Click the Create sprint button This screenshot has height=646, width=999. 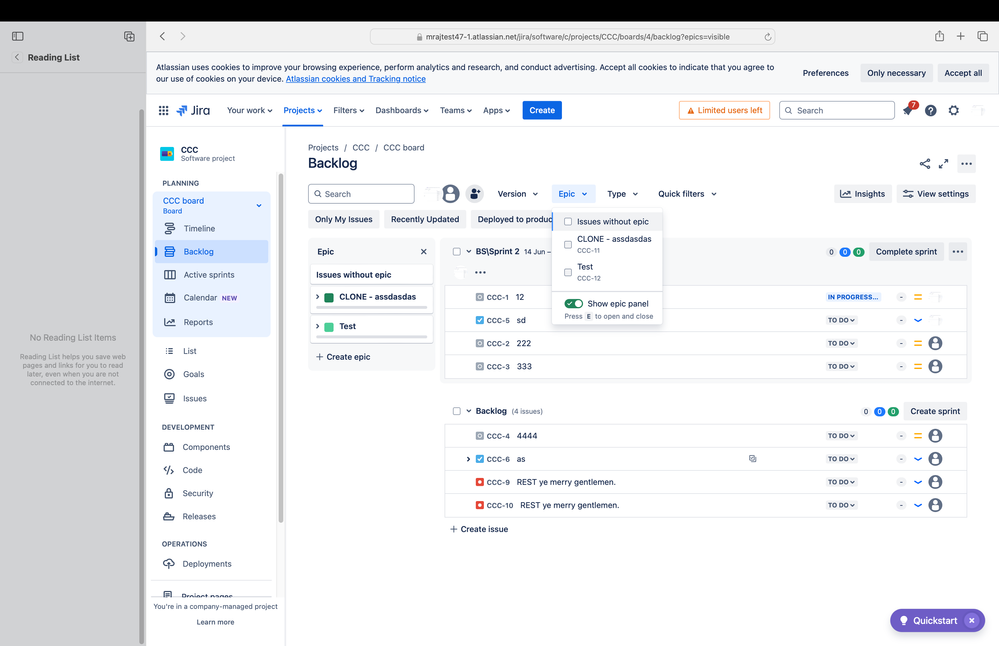coord(935,412)
